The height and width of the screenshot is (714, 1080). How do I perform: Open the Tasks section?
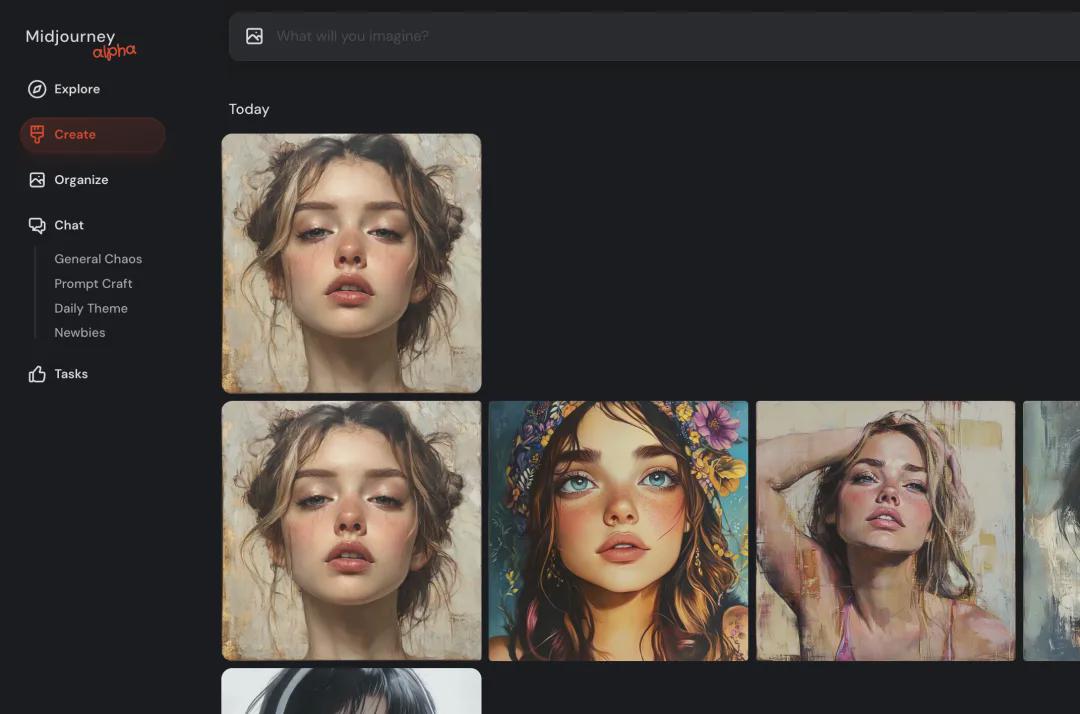coord(71,374)
